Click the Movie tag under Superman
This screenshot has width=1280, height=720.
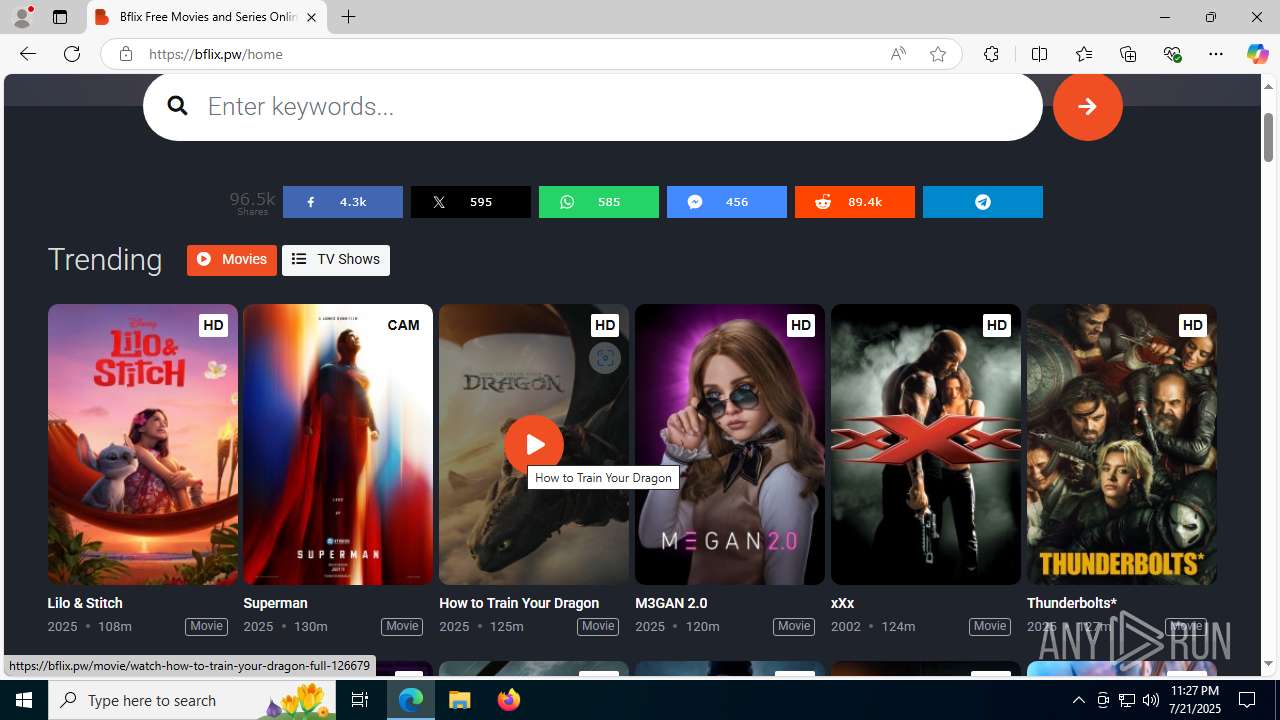pos(402,626)
